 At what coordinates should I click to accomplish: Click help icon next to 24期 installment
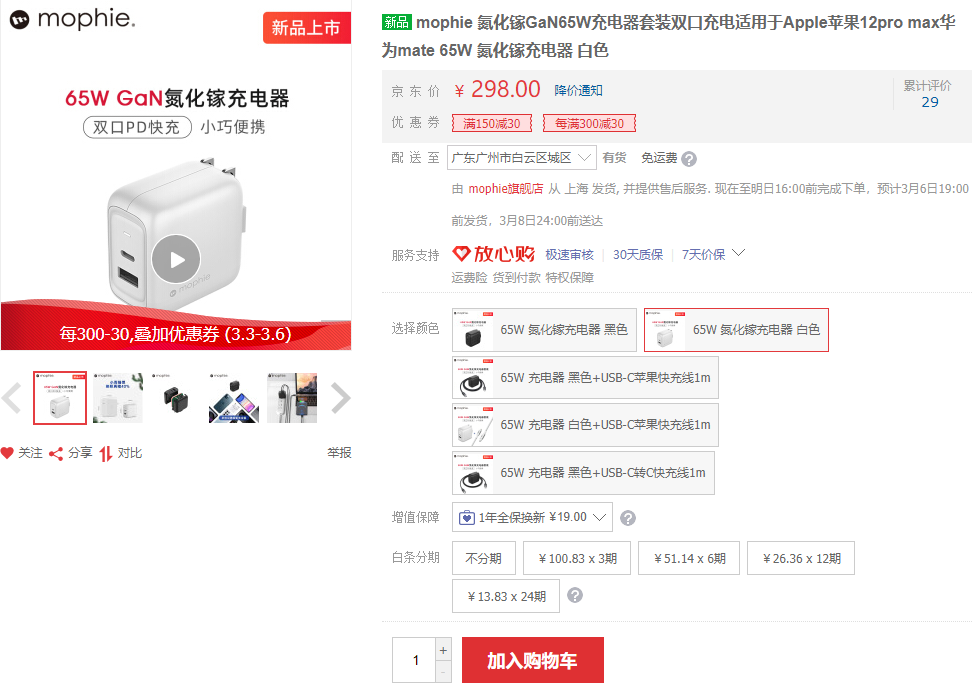pyautogui.click(x=575, y=596)
